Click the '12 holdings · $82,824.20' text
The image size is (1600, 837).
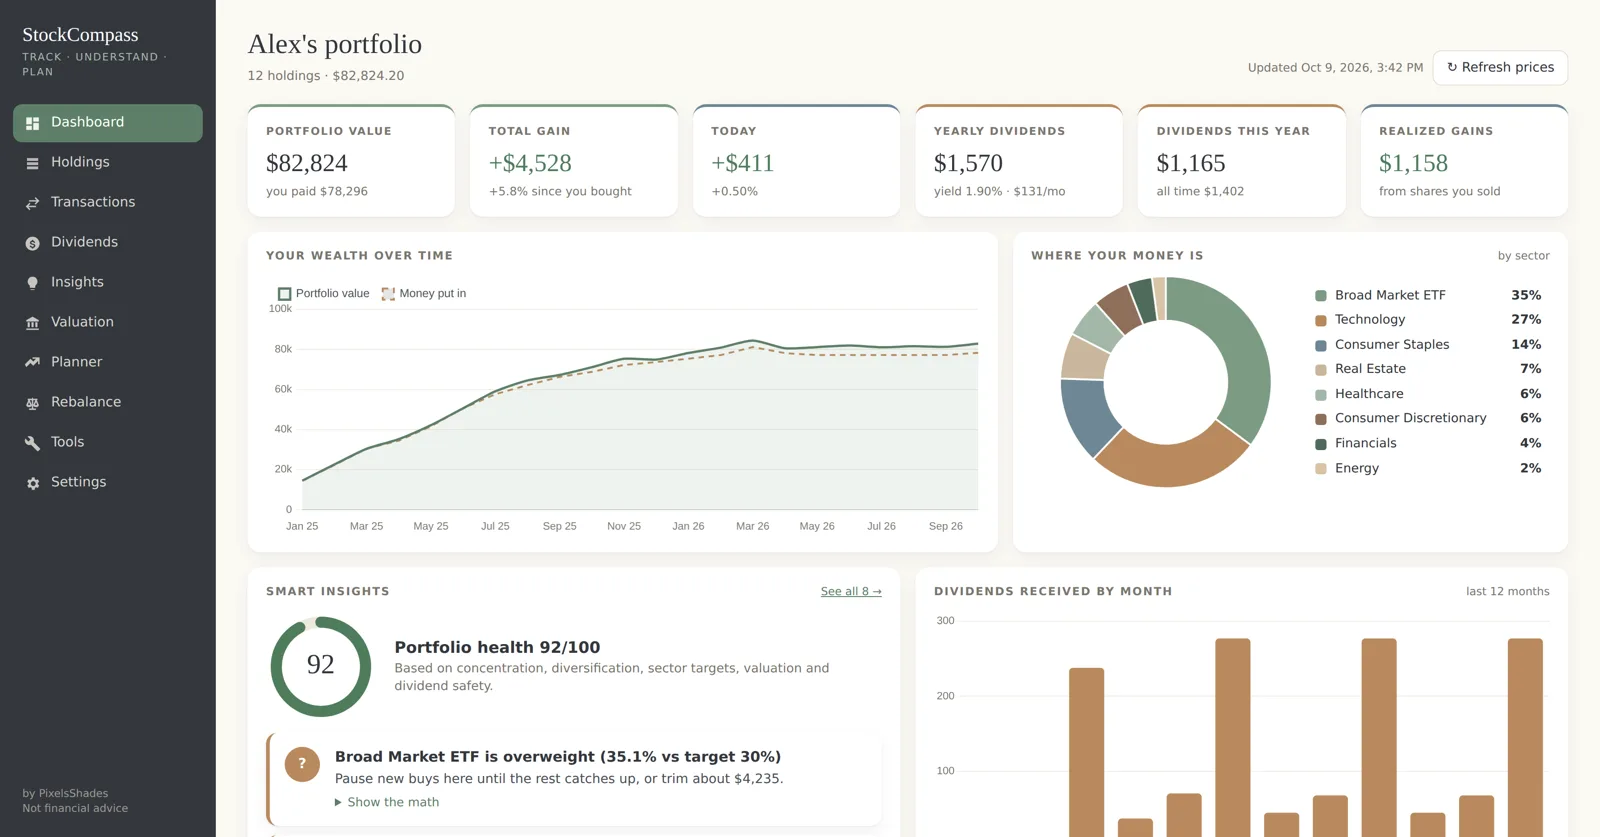click(326, 76)
